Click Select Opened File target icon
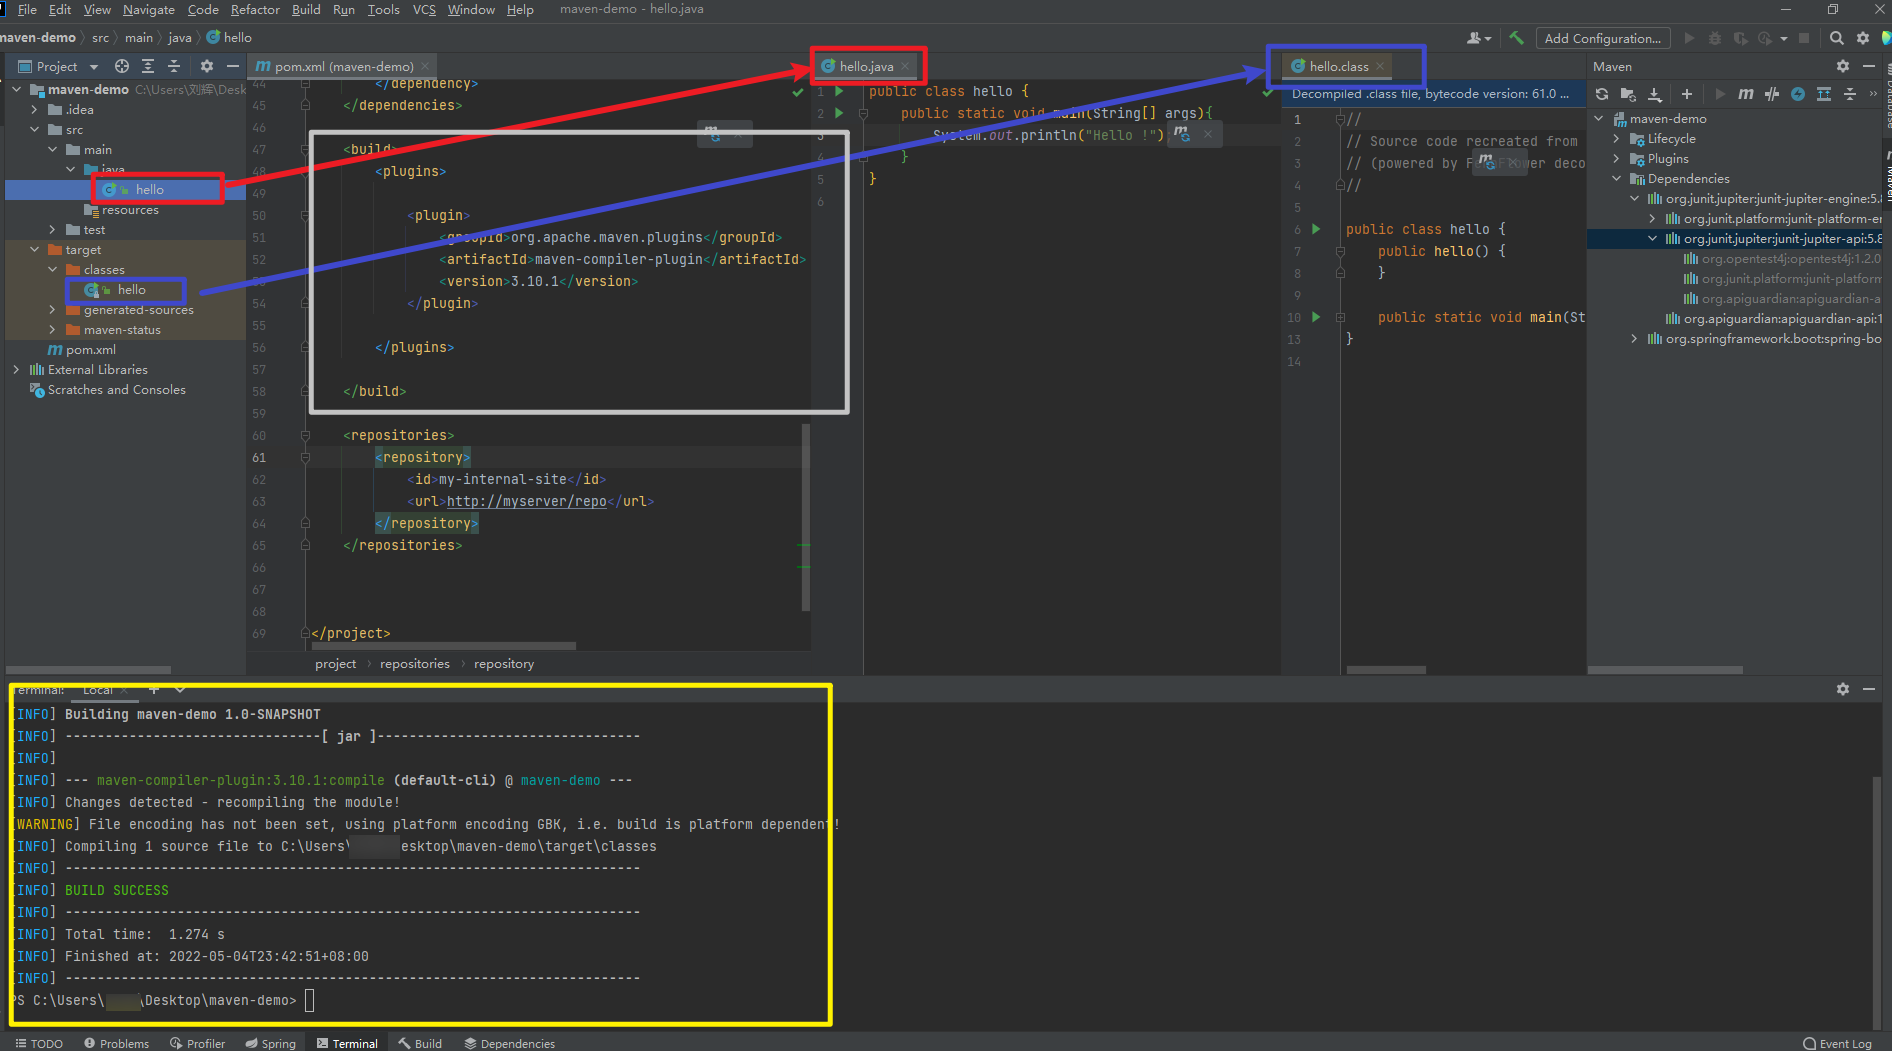1892x1051 pixels. click(122, 66)
